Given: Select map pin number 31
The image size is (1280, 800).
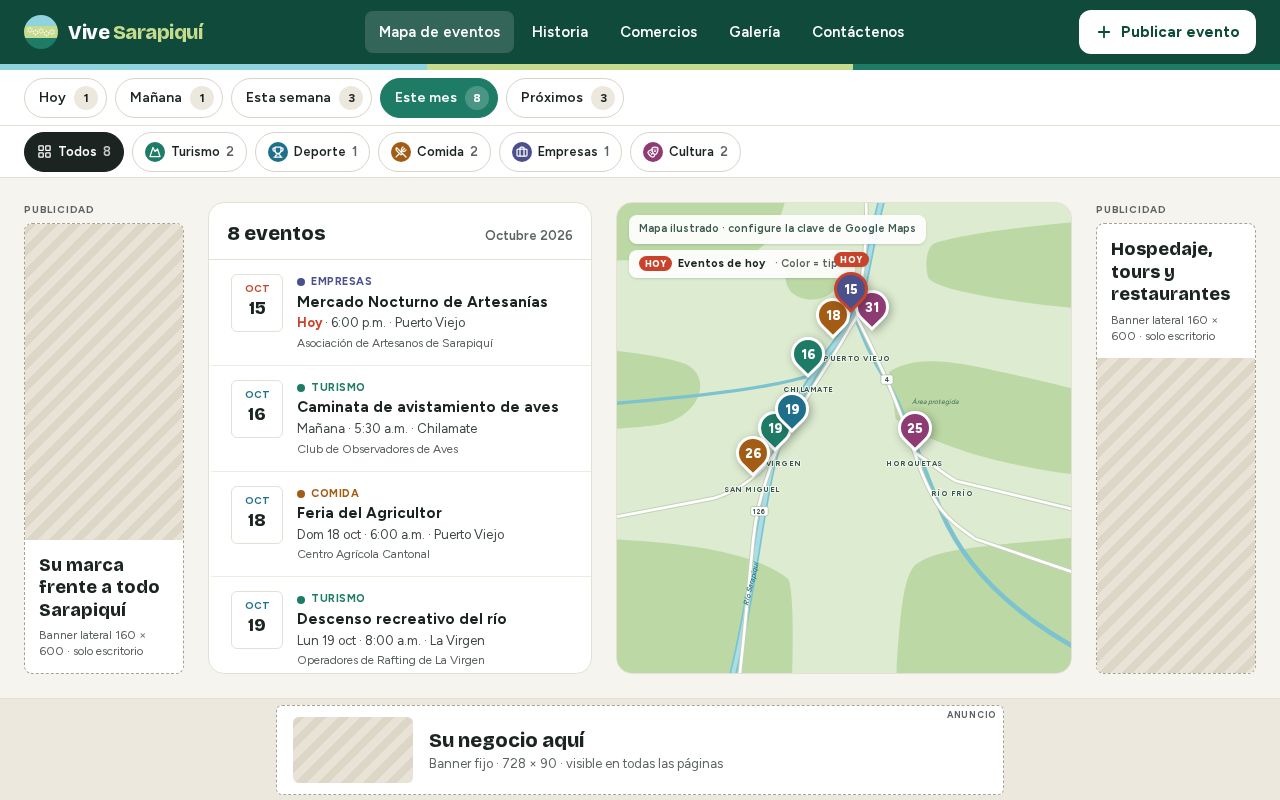Looking at the screenshot, I should click(x=872, y=309).
